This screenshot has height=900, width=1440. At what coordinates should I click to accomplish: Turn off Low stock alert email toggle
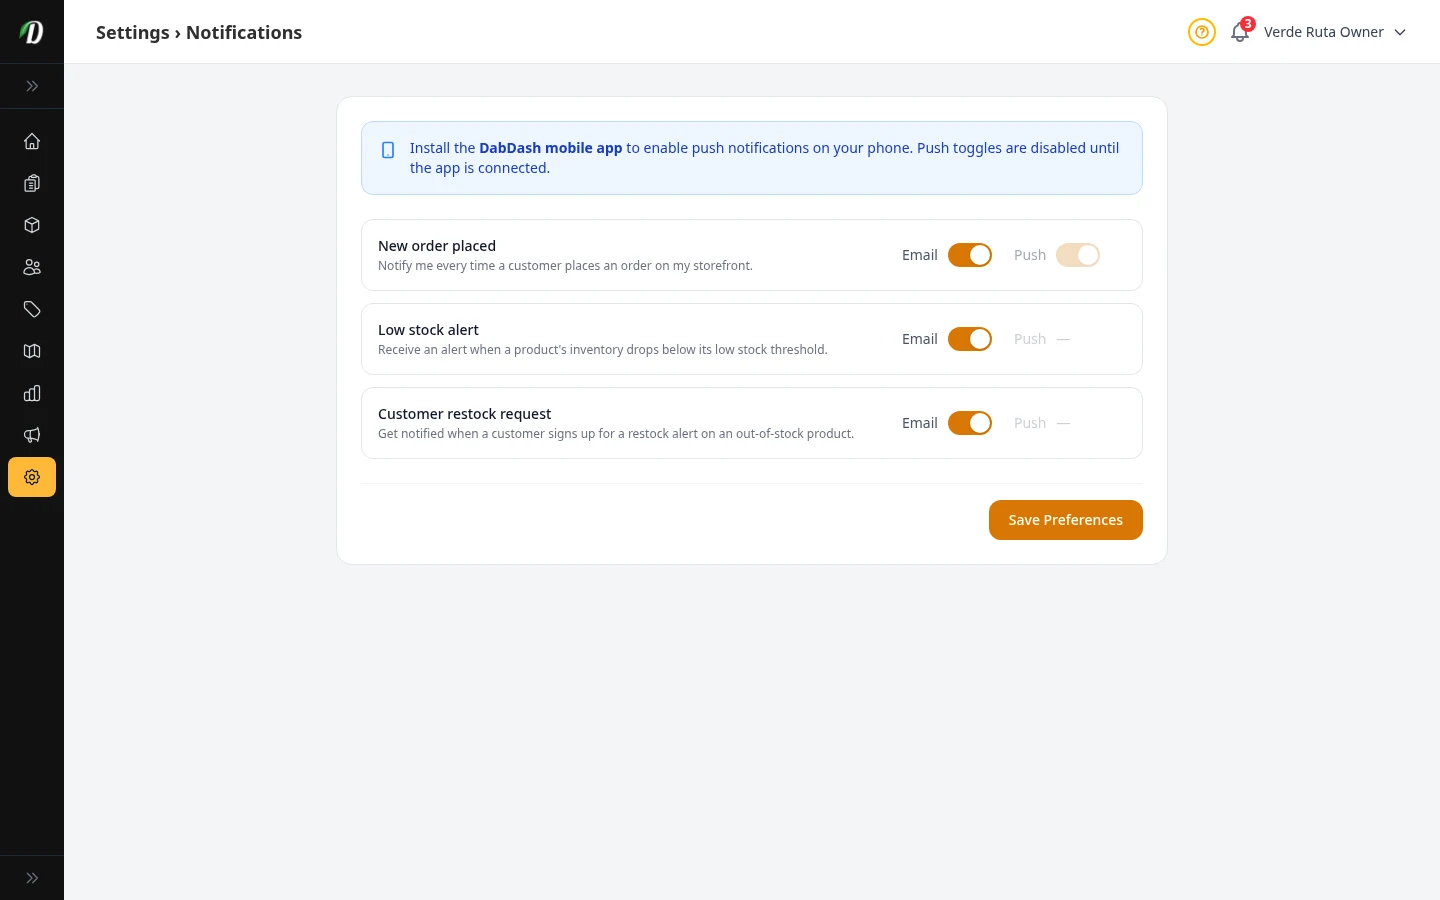[x=970, y=339]
